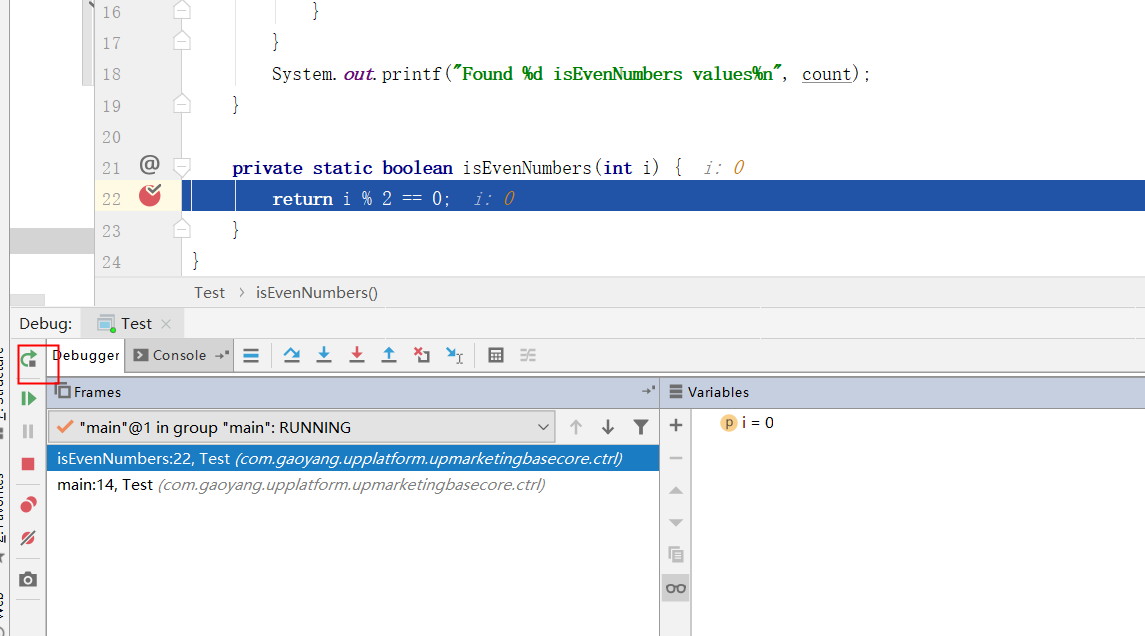Step out of current method
The width and height of the screenshot is (1145, 636).
[389, 356]
